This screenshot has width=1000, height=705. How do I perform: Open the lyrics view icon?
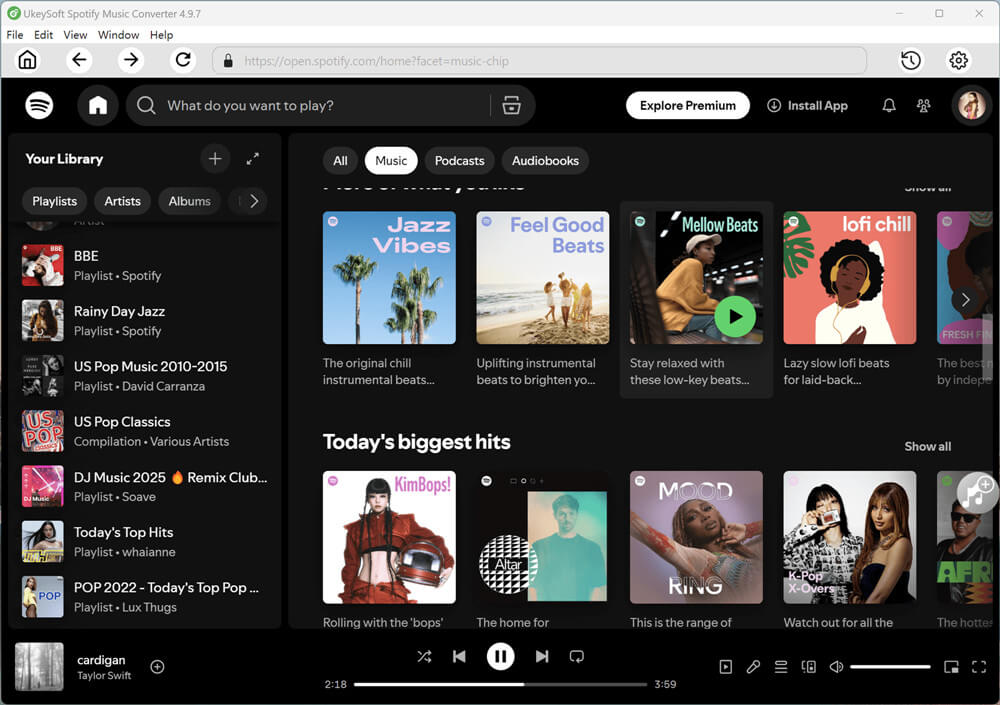[x=753, y=667]
